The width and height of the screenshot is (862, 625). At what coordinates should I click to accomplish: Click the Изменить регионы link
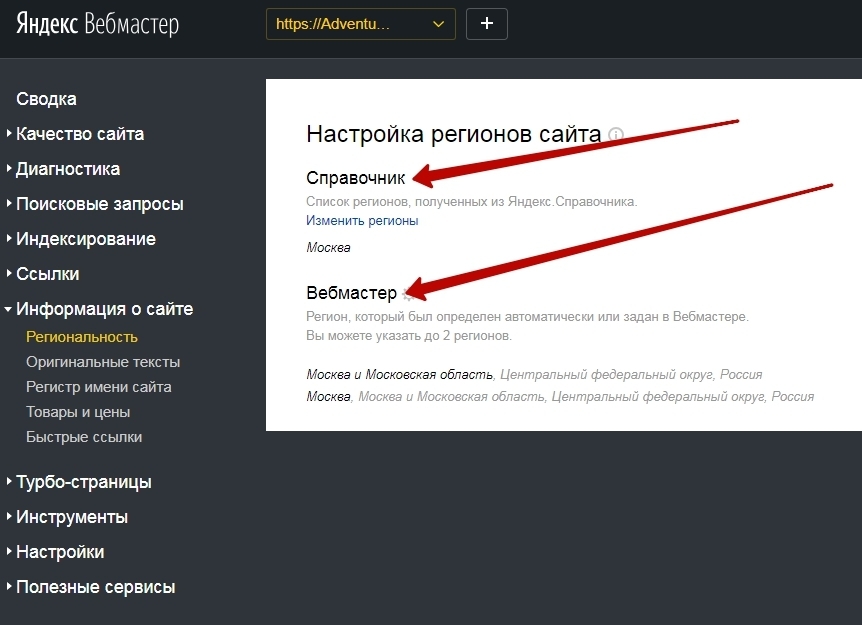click(361, 220)
